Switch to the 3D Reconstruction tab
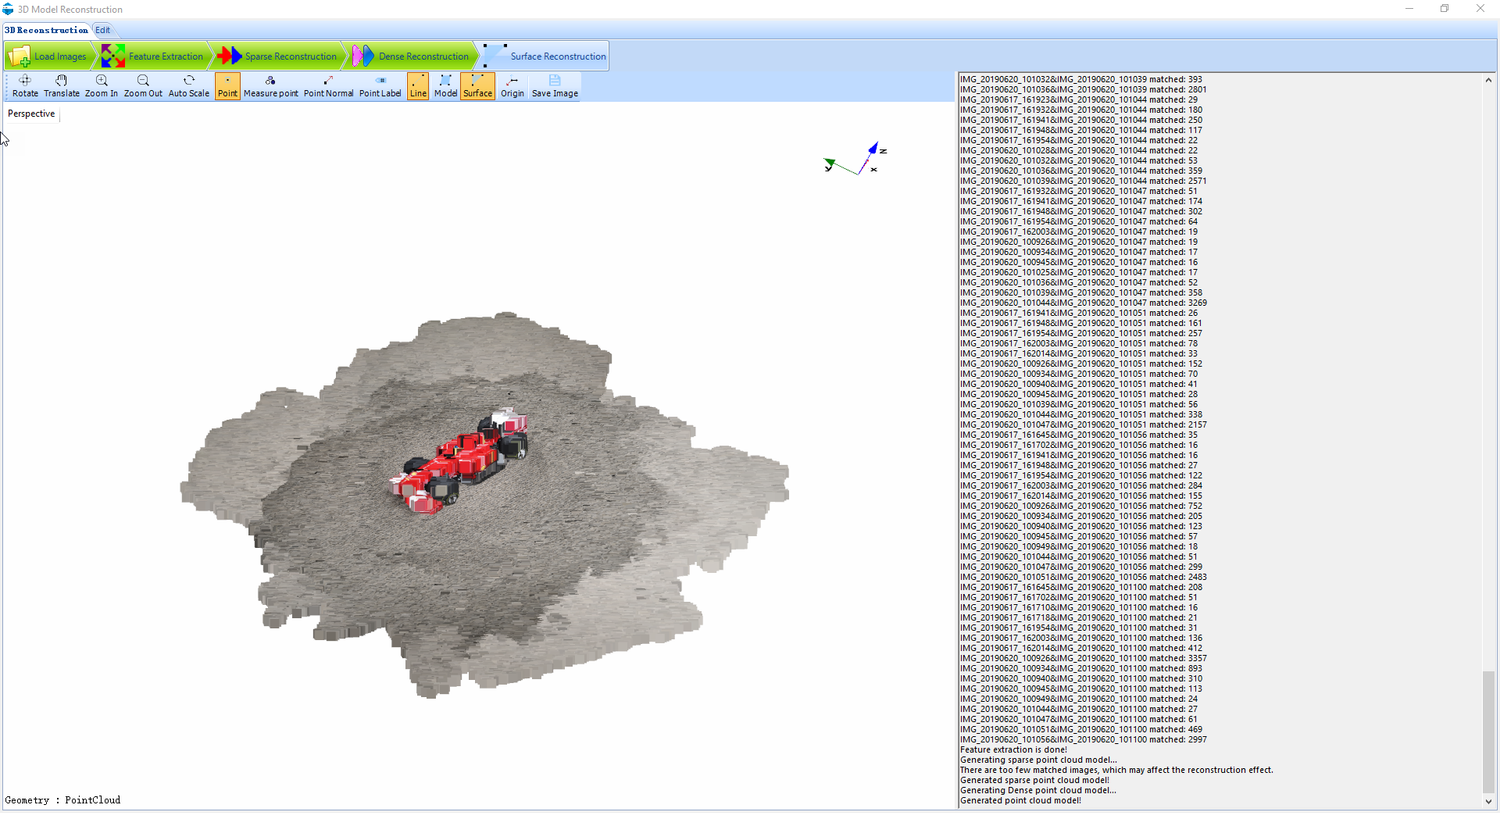1500x813 pixels. coord(45,30)
